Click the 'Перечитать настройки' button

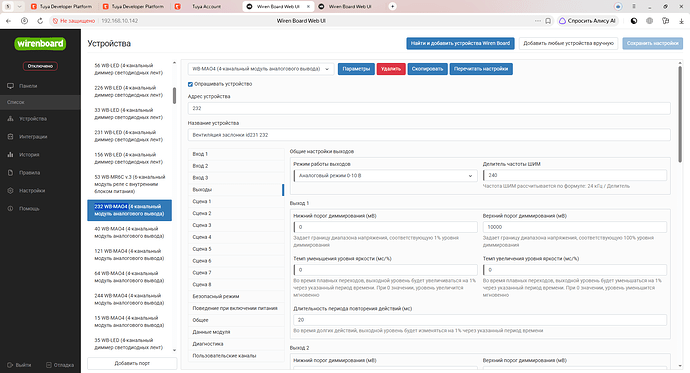point(481,69)
